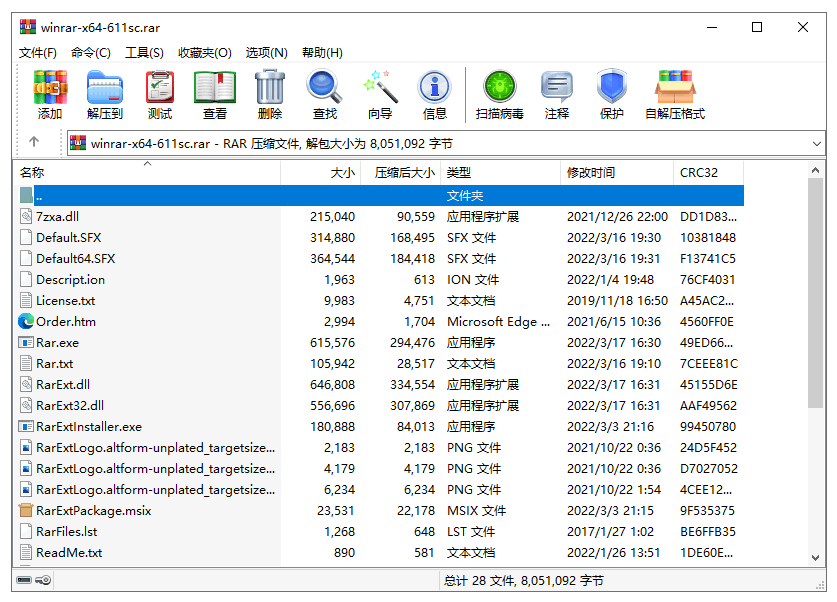Sort files by 名称 column header
This screenshot has width=837, height=602.
pyautogui.click(x=147, y=172)
